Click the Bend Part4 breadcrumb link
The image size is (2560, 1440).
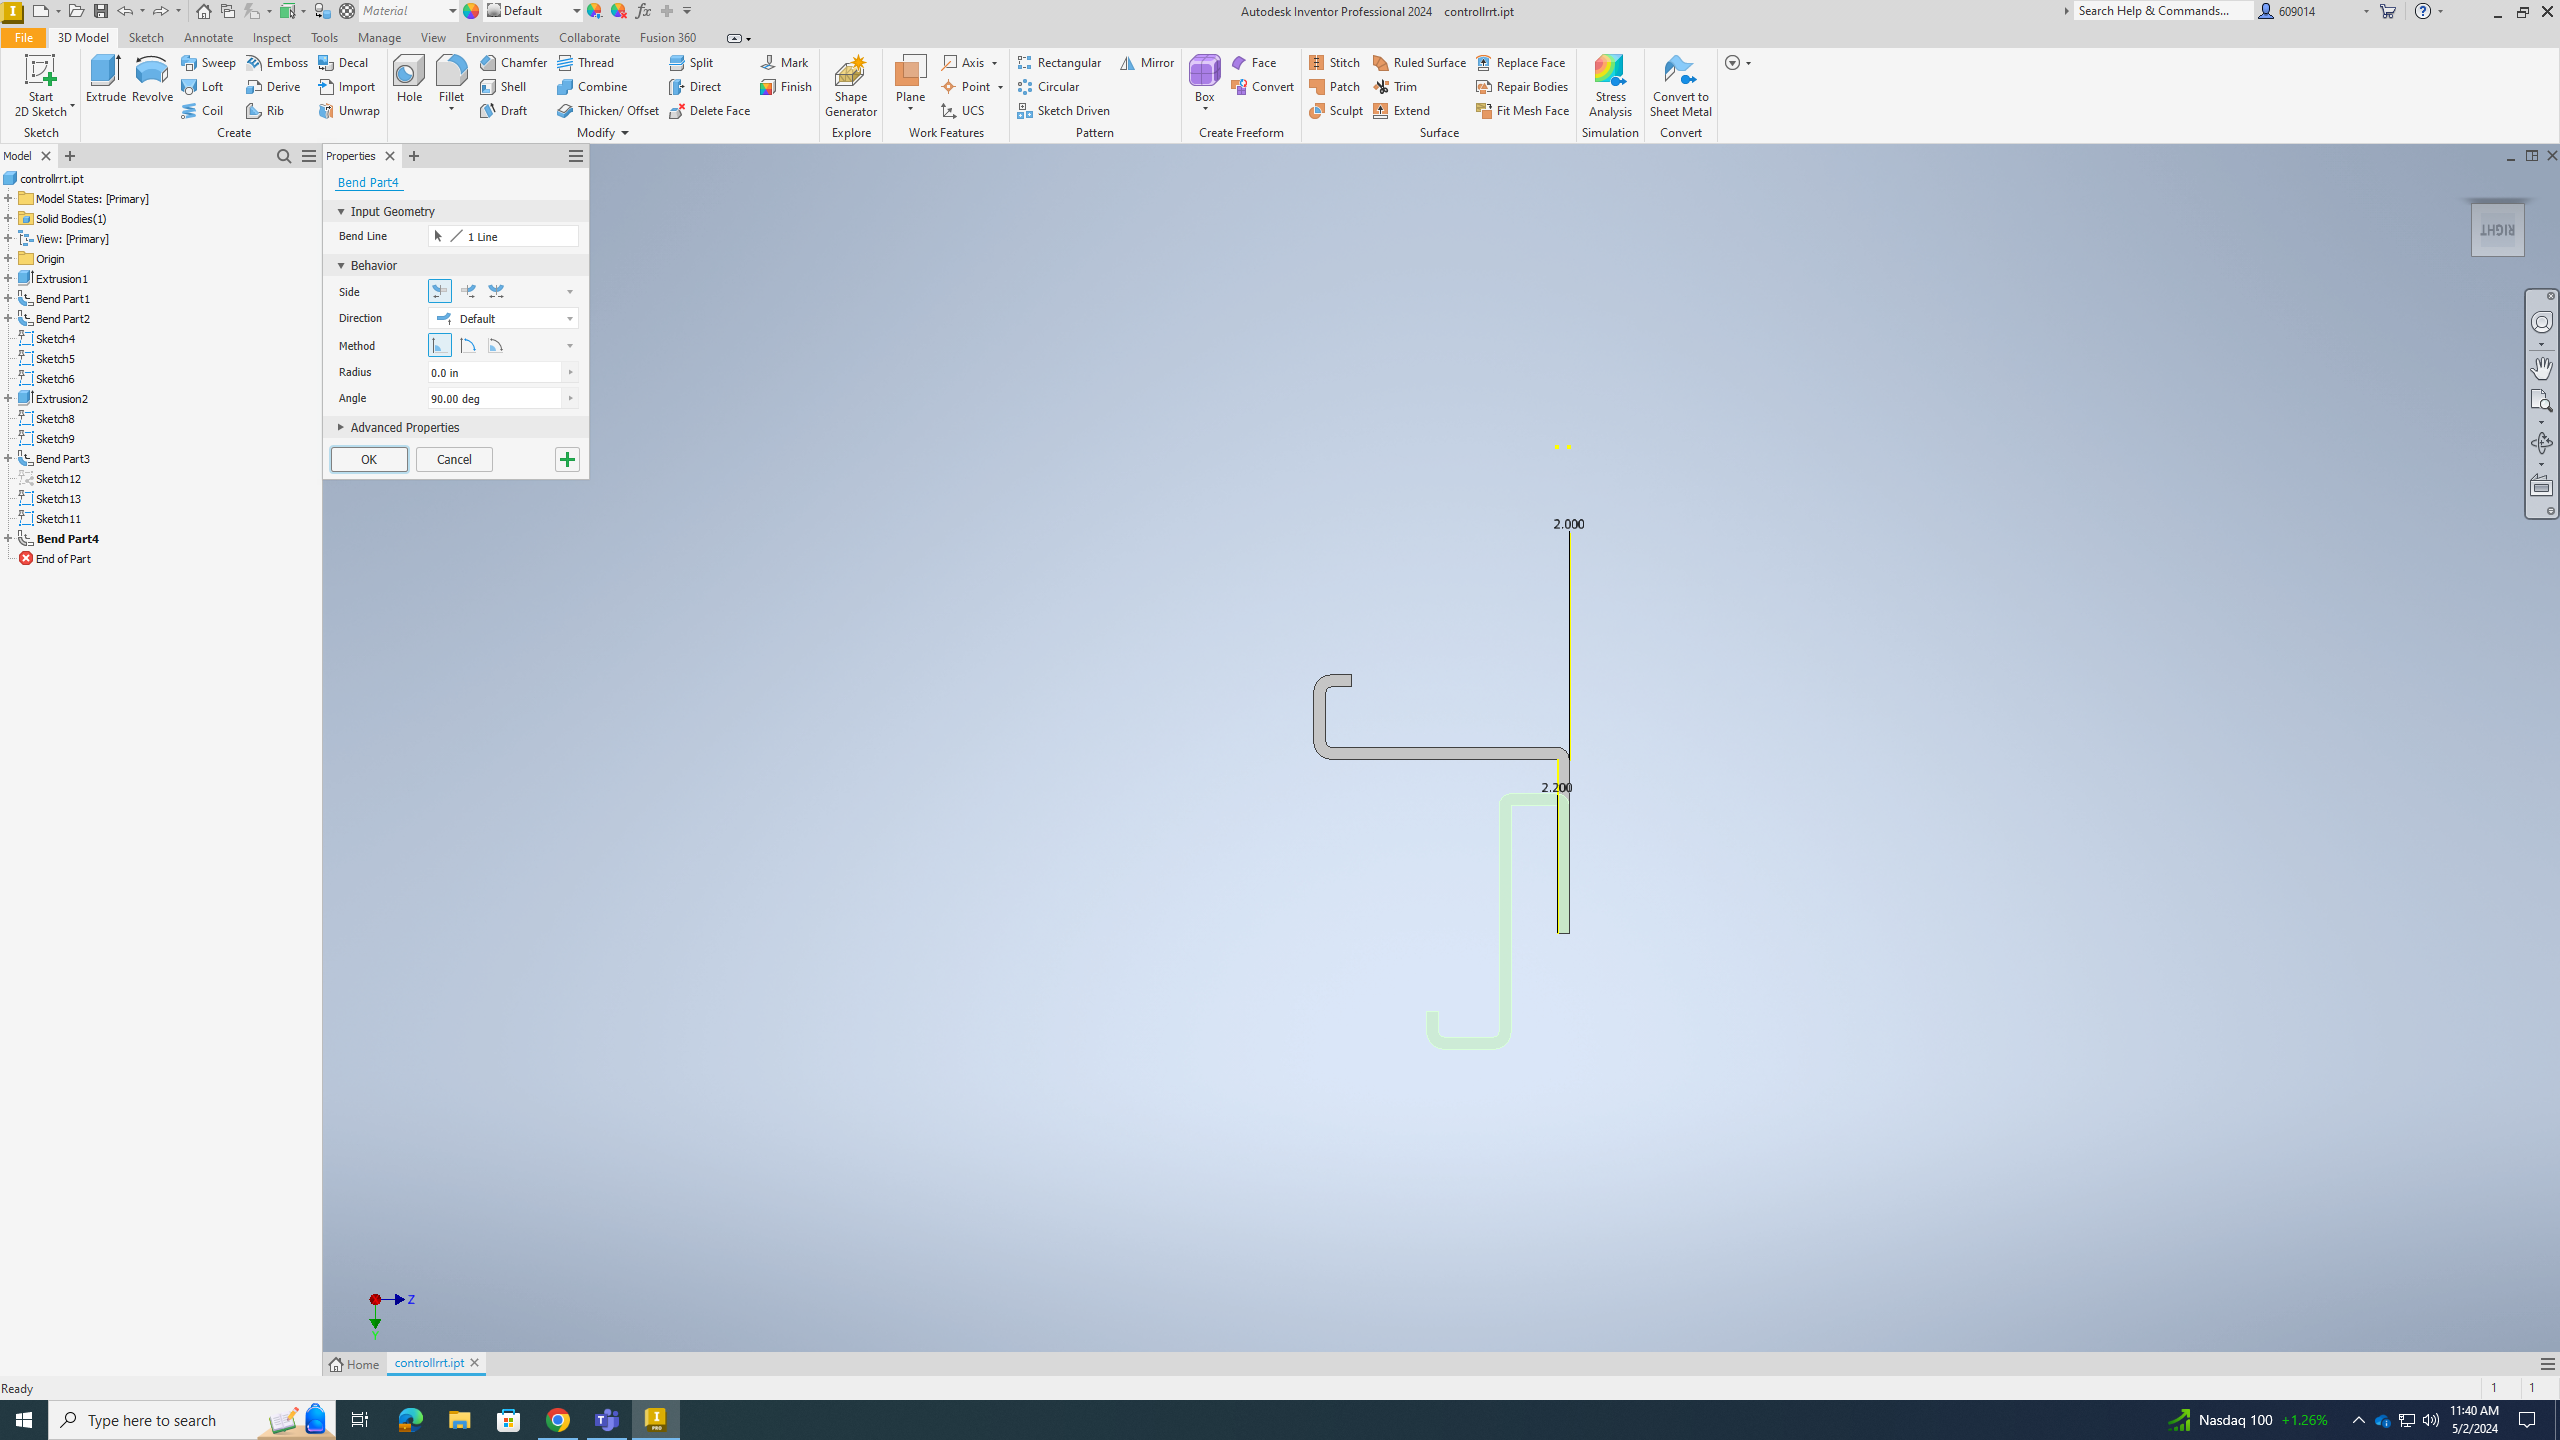tap(368, 182)
